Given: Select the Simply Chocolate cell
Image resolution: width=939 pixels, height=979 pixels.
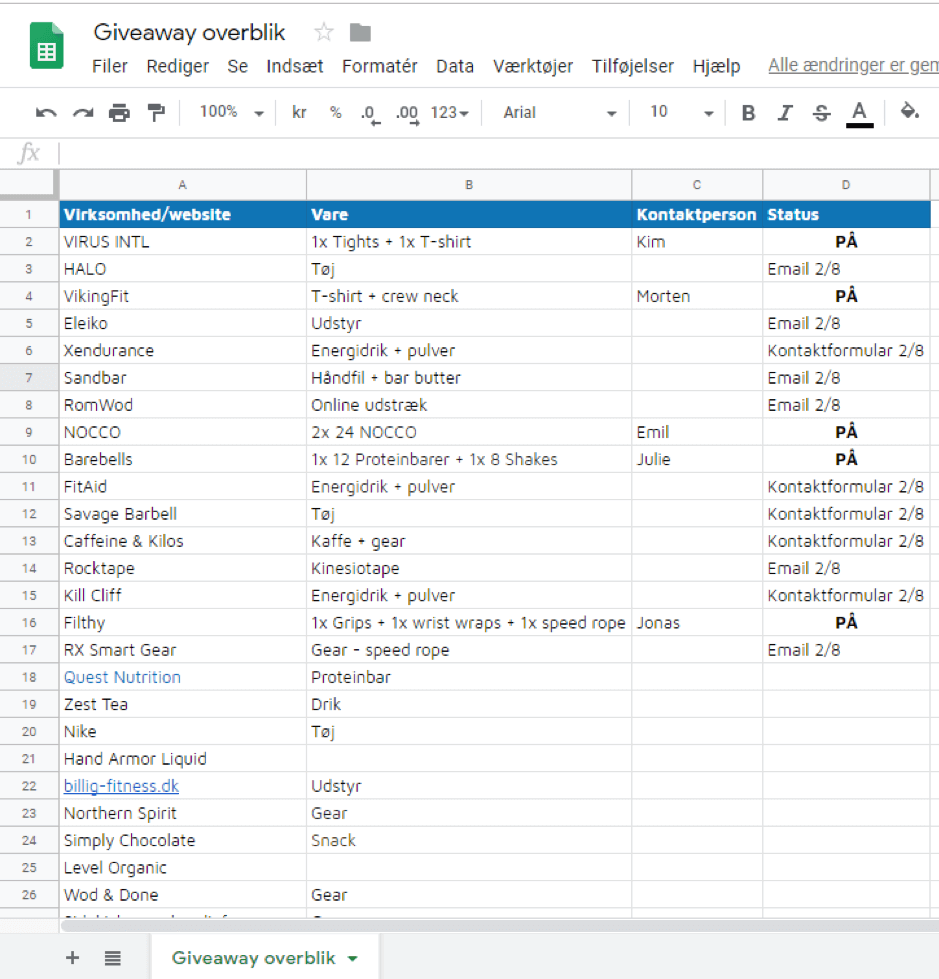Looking at the screenshot, I should (x=182, y=840).
